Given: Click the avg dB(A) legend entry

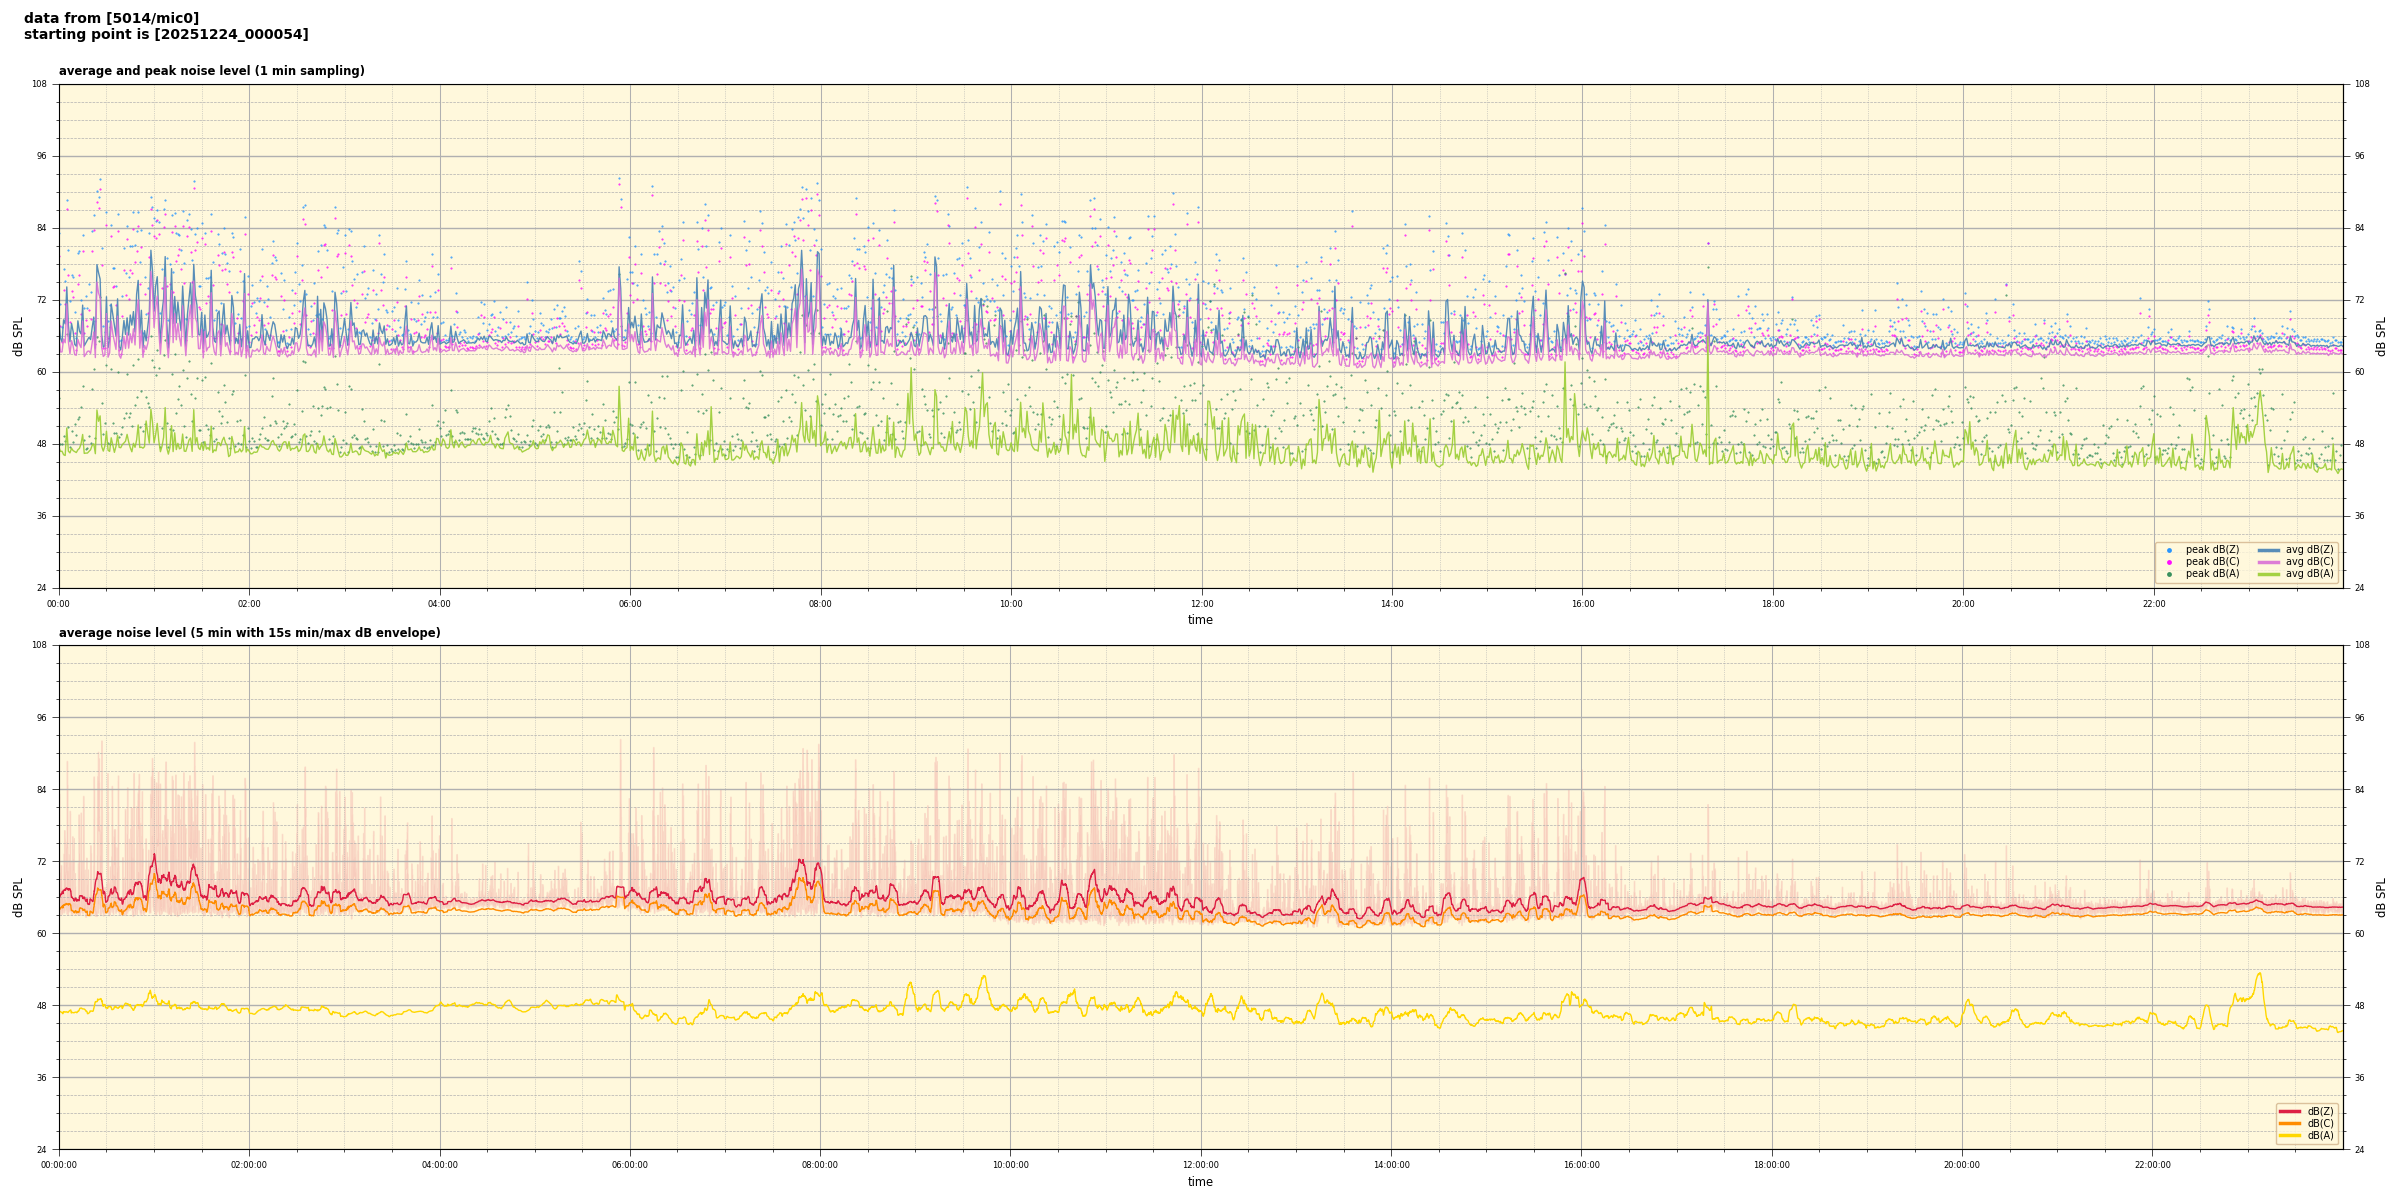Looking at the screenshot, I should pyautogui.click(x=2308, y=574).
